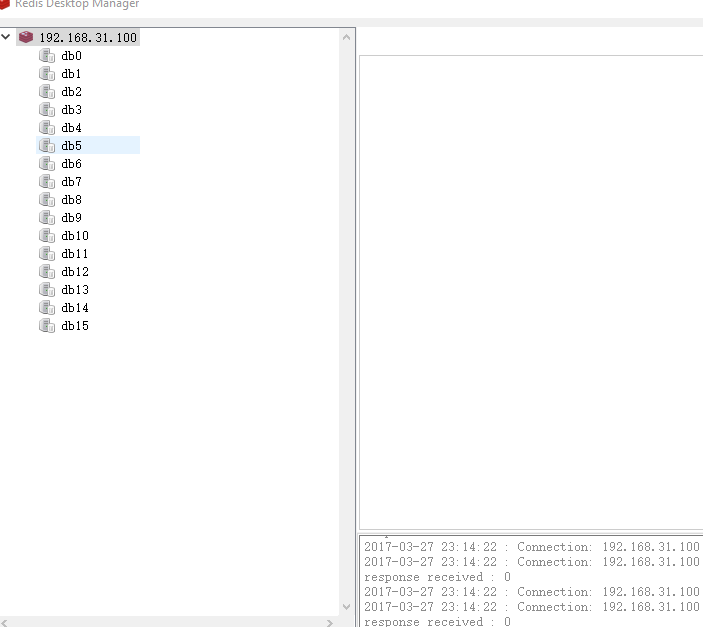Click the db3 database icon

[x=47, y=109]
